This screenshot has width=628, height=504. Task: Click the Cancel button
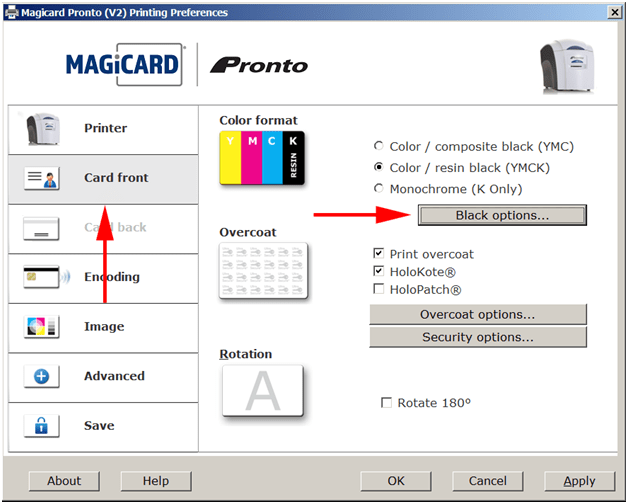tap(487, 481)
